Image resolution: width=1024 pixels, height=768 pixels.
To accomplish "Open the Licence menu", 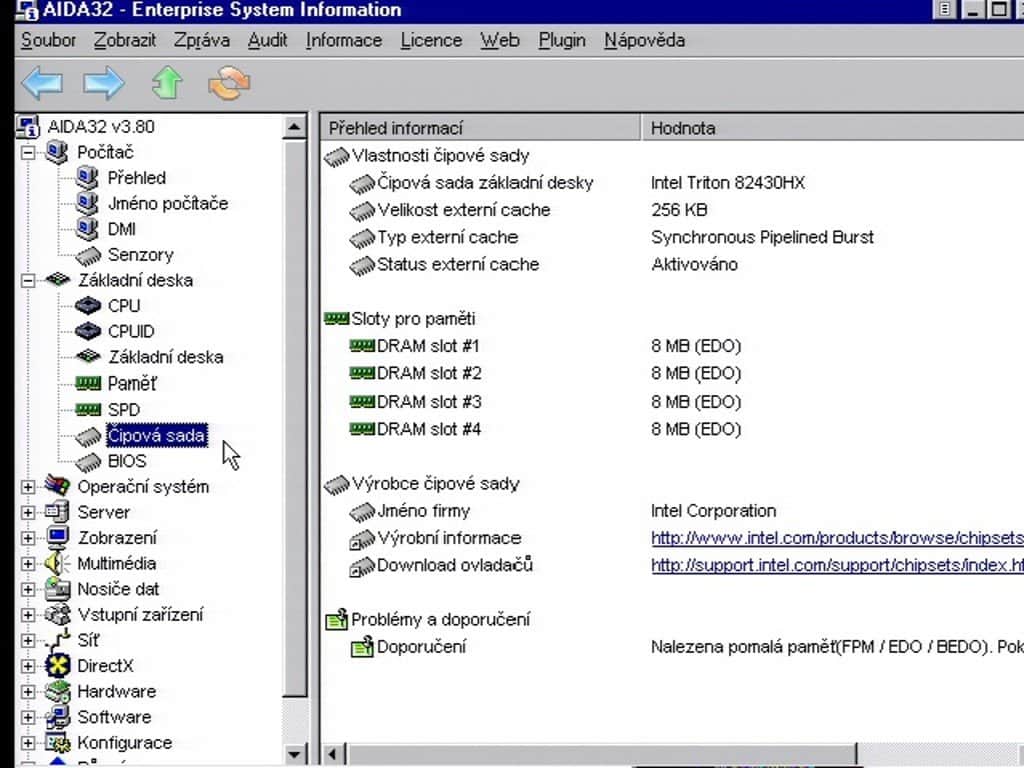I will (x=431, y=40).
